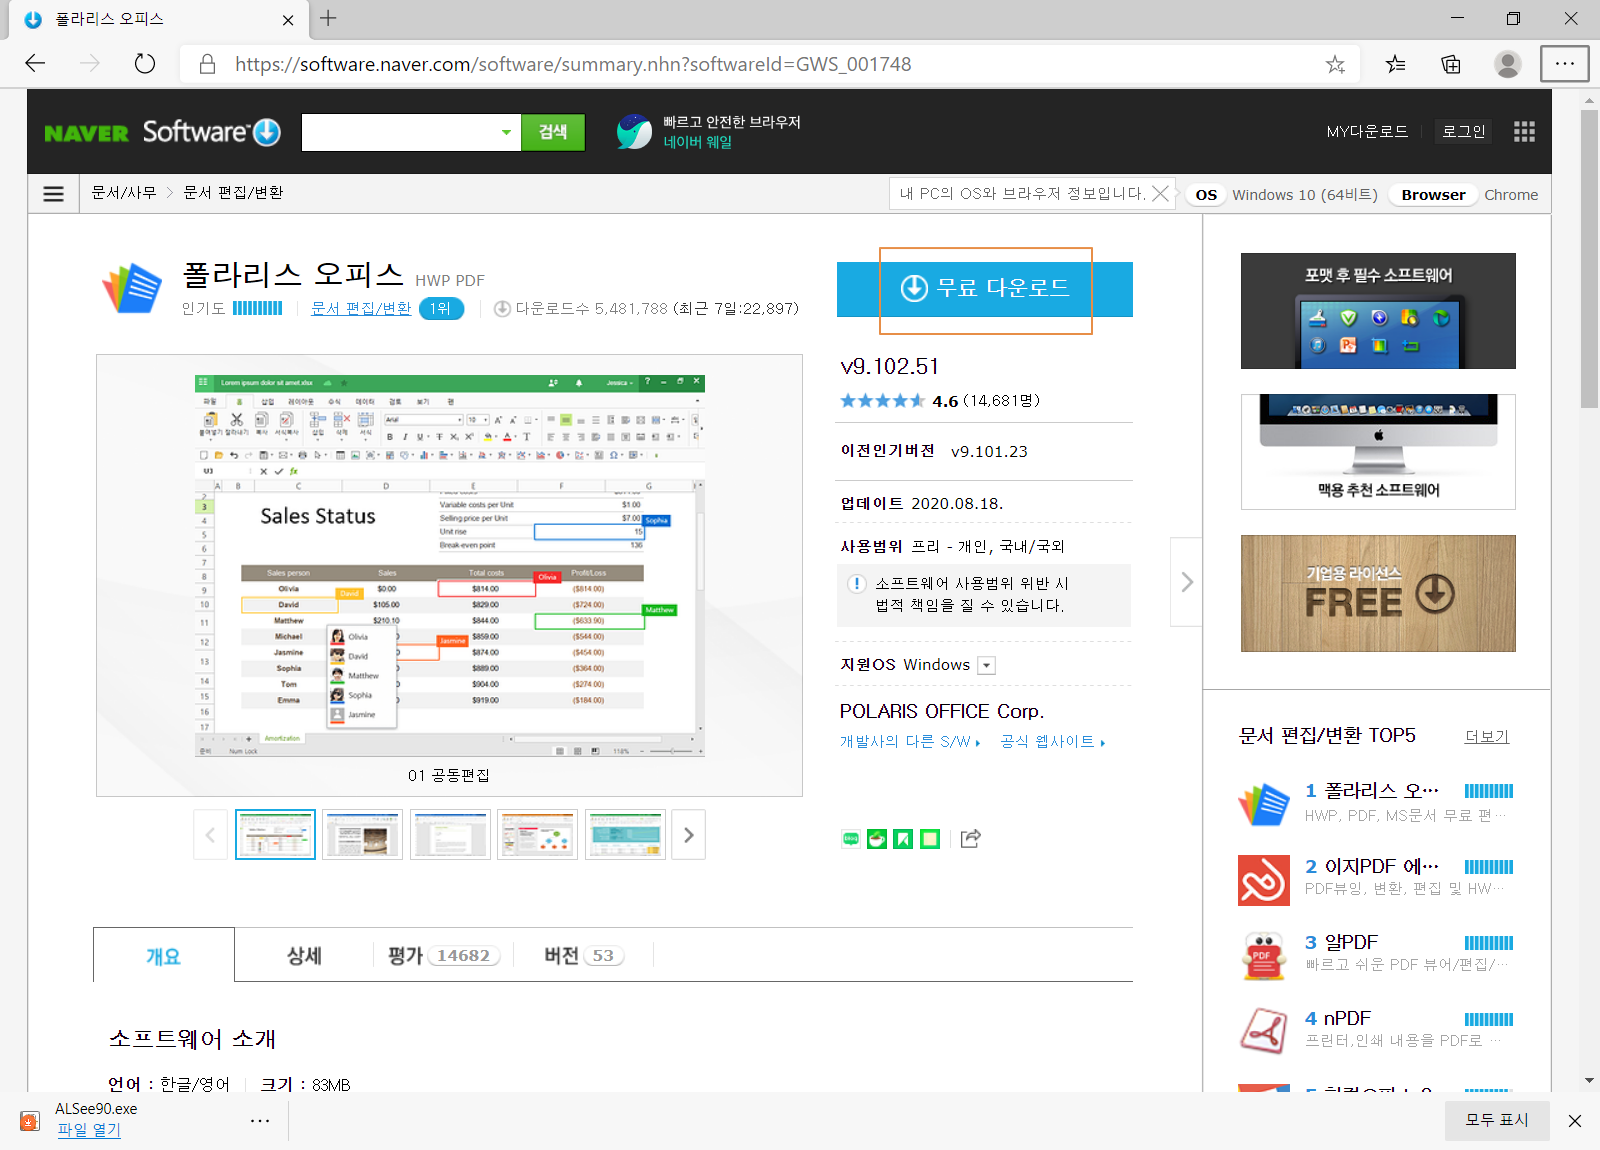Select the second screenshot thumbnail
Screen dimensions: 1600x1150
[x=362, y=835]
